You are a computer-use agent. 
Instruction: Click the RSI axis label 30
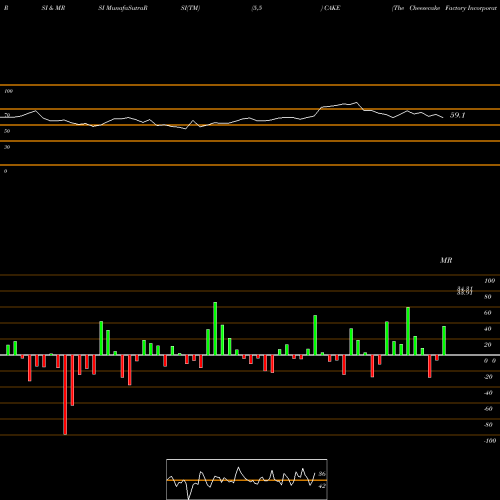click(x=7, y=147)
